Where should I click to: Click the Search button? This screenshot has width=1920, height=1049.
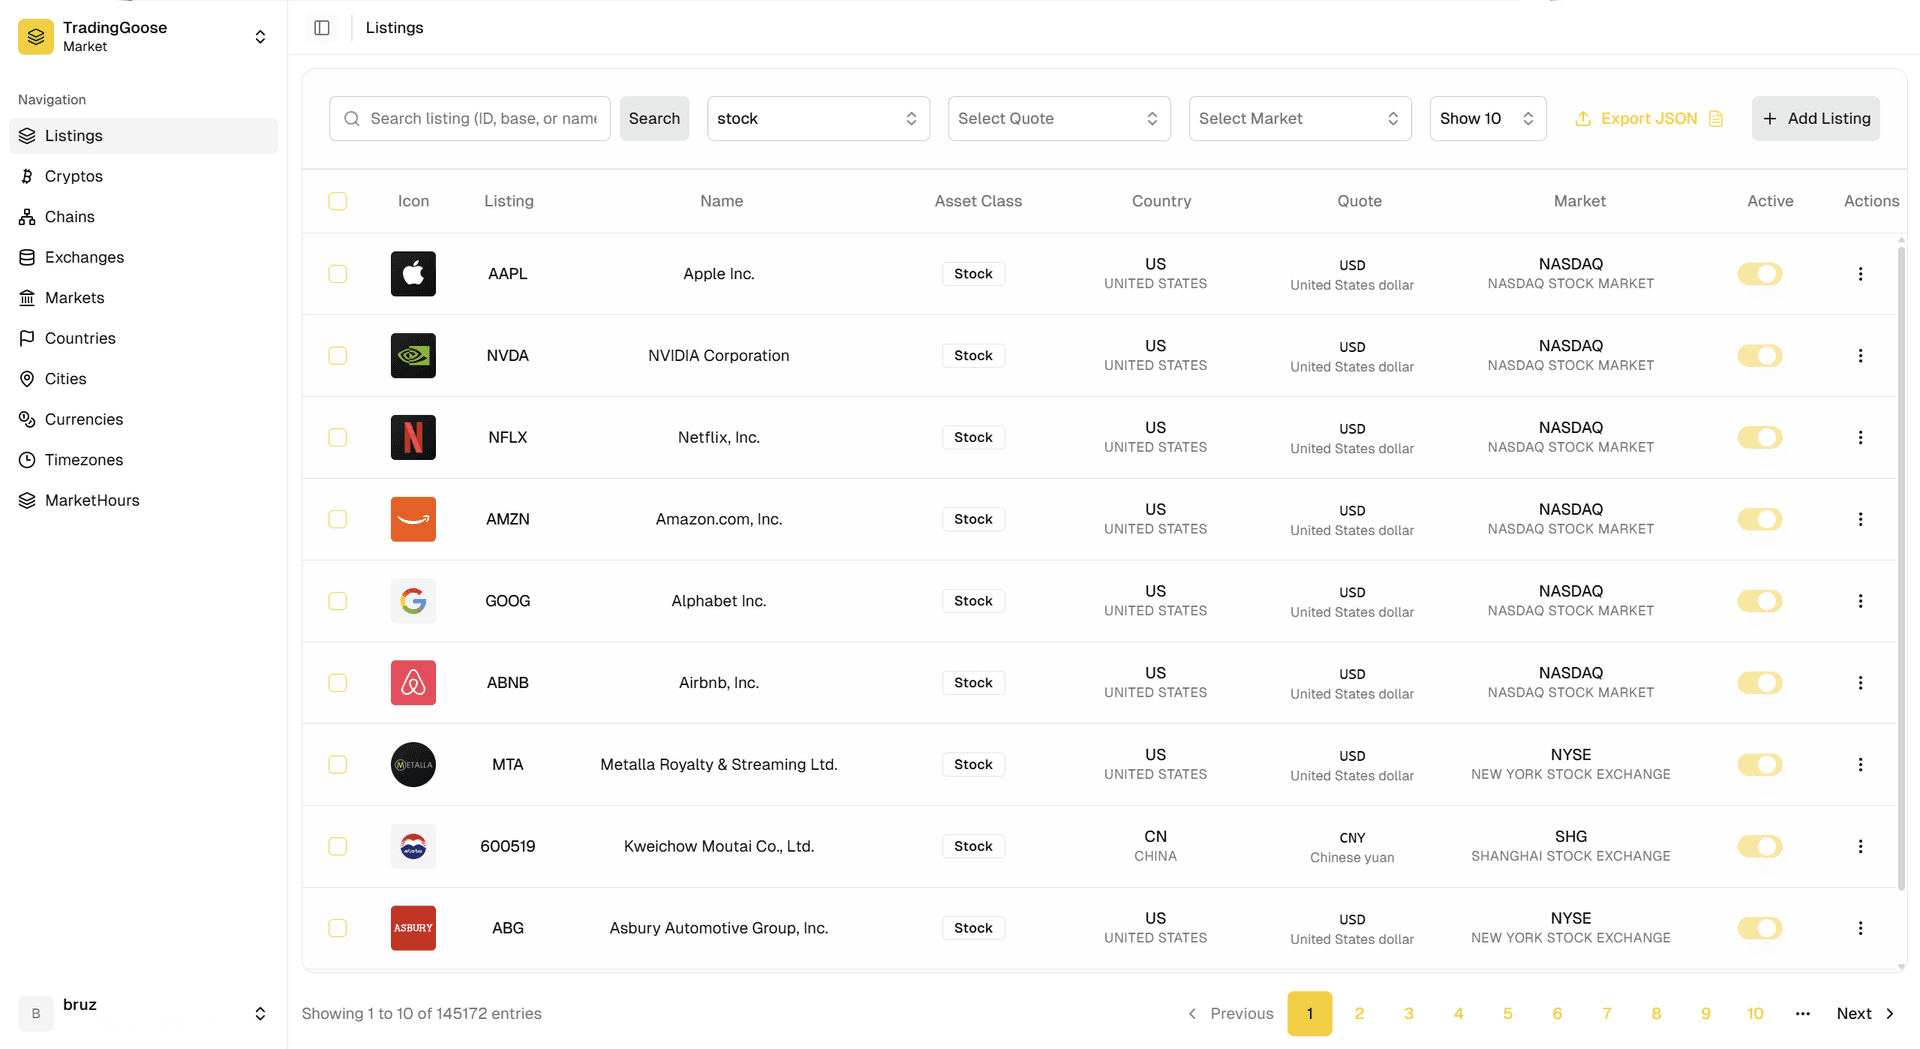pos(654,119)
